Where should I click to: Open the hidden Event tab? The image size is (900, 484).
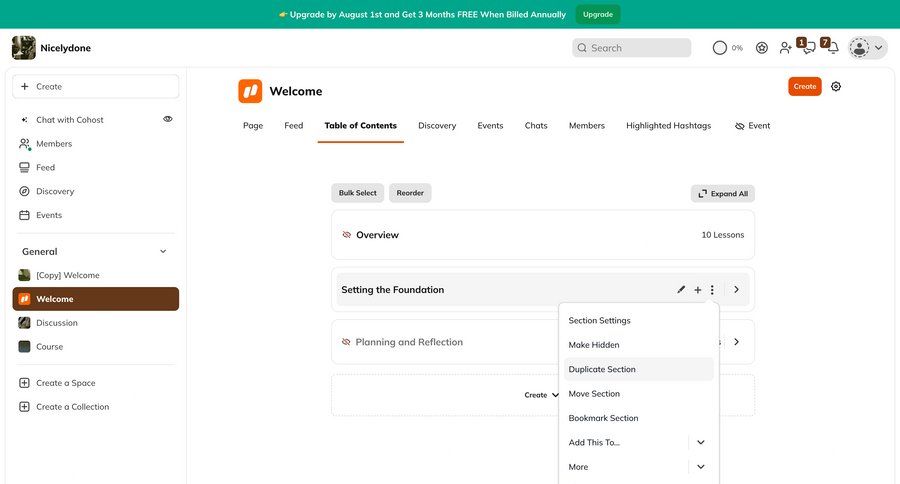pos(752,125)
